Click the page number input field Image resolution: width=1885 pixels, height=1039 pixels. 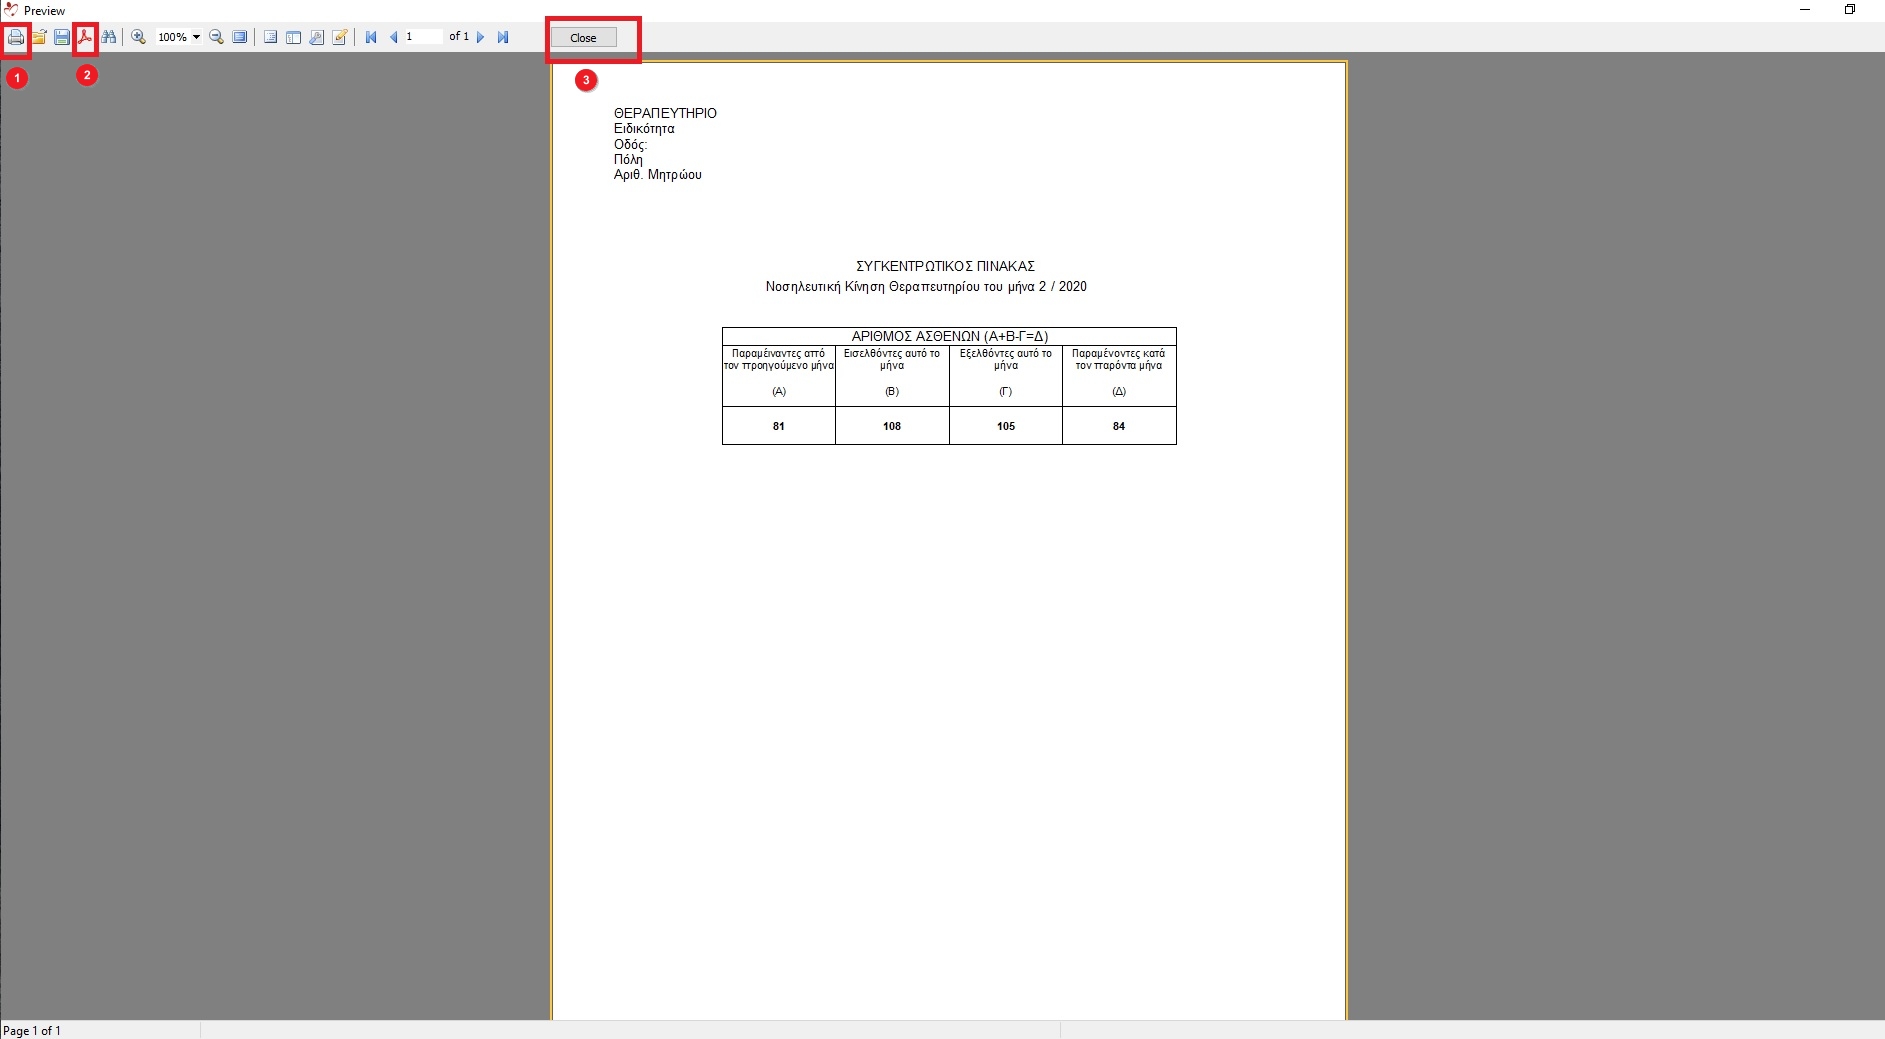(422, 37)
